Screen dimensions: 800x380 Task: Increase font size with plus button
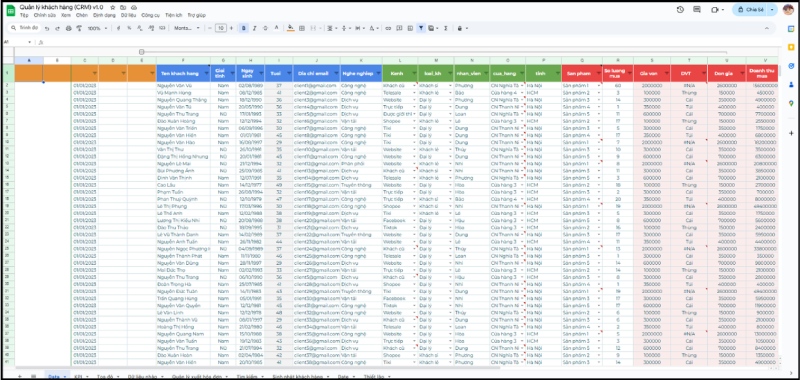(232, 29)
